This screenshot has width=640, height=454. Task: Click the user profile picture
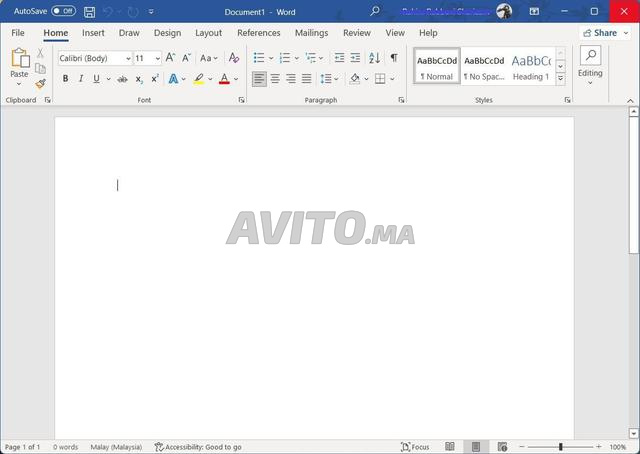point(504,11)
